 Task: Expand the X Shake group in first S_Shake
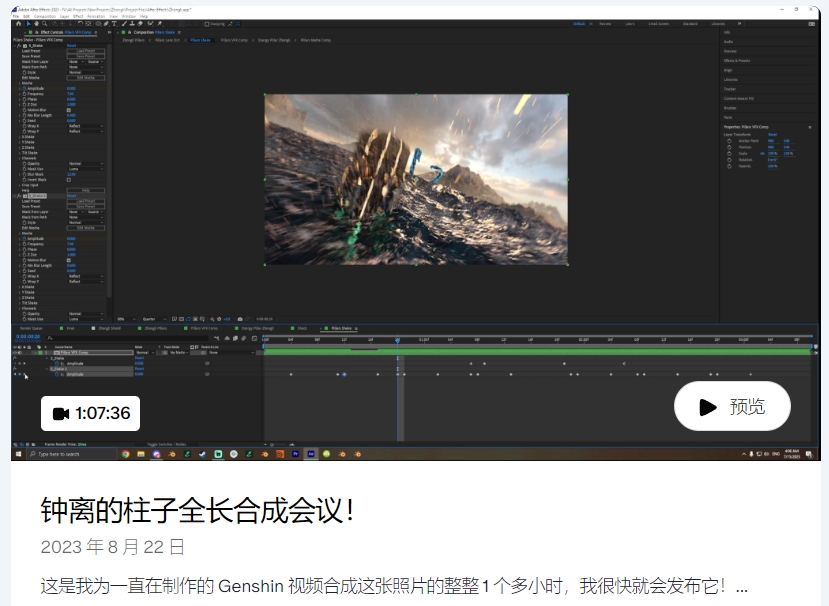[20, 137]
